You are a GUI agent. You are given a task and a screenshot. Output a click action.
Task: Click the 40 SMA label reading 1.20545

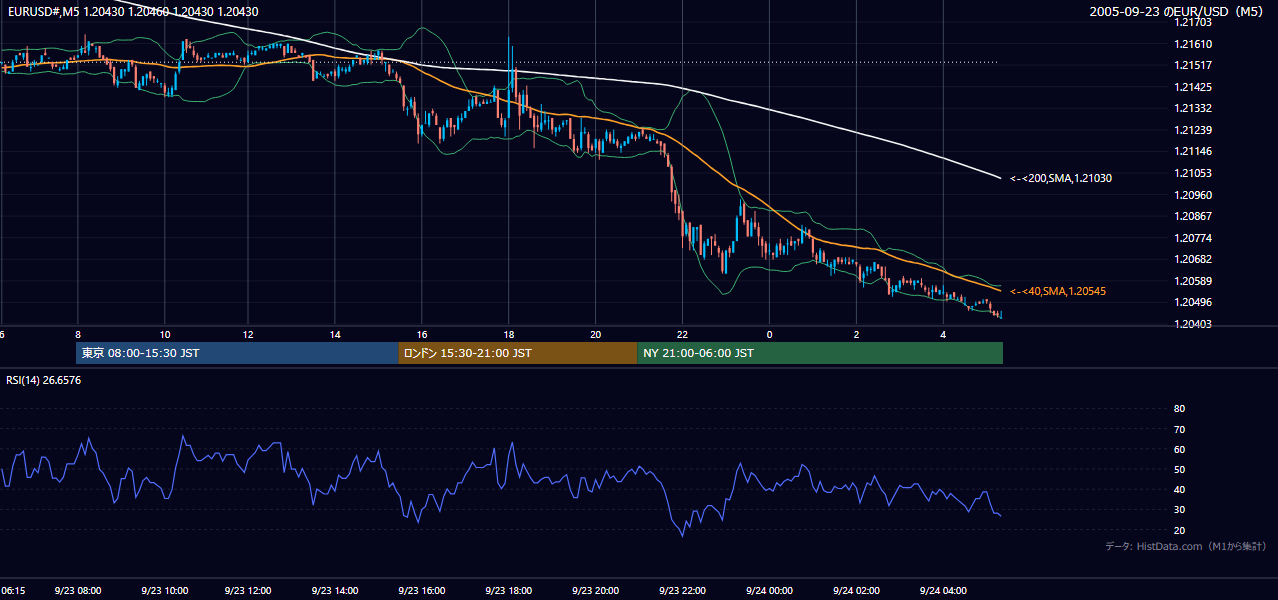(x=1058, y=291)
